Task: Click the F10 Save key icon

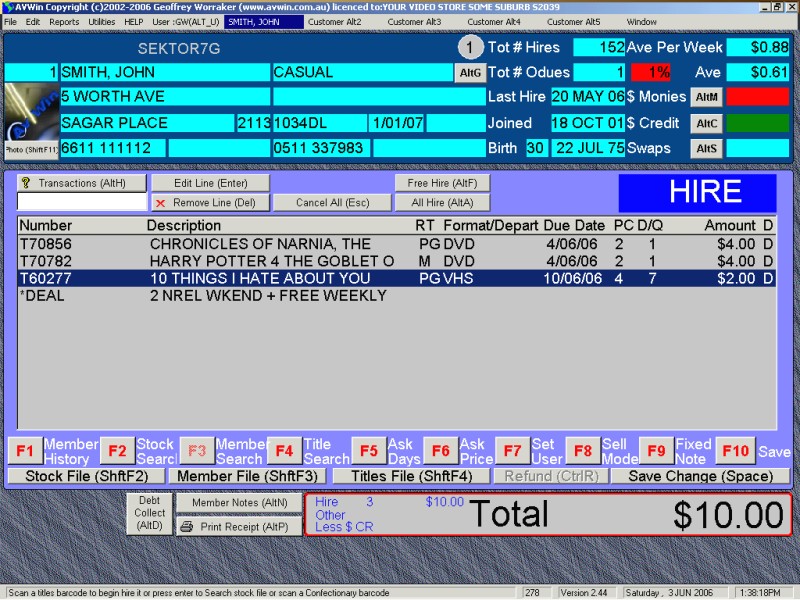Action: (738, 451)
